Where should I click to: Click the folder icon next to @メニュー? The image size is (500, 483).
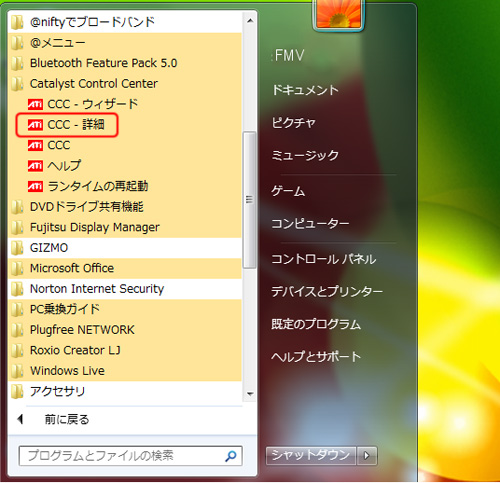17,43
